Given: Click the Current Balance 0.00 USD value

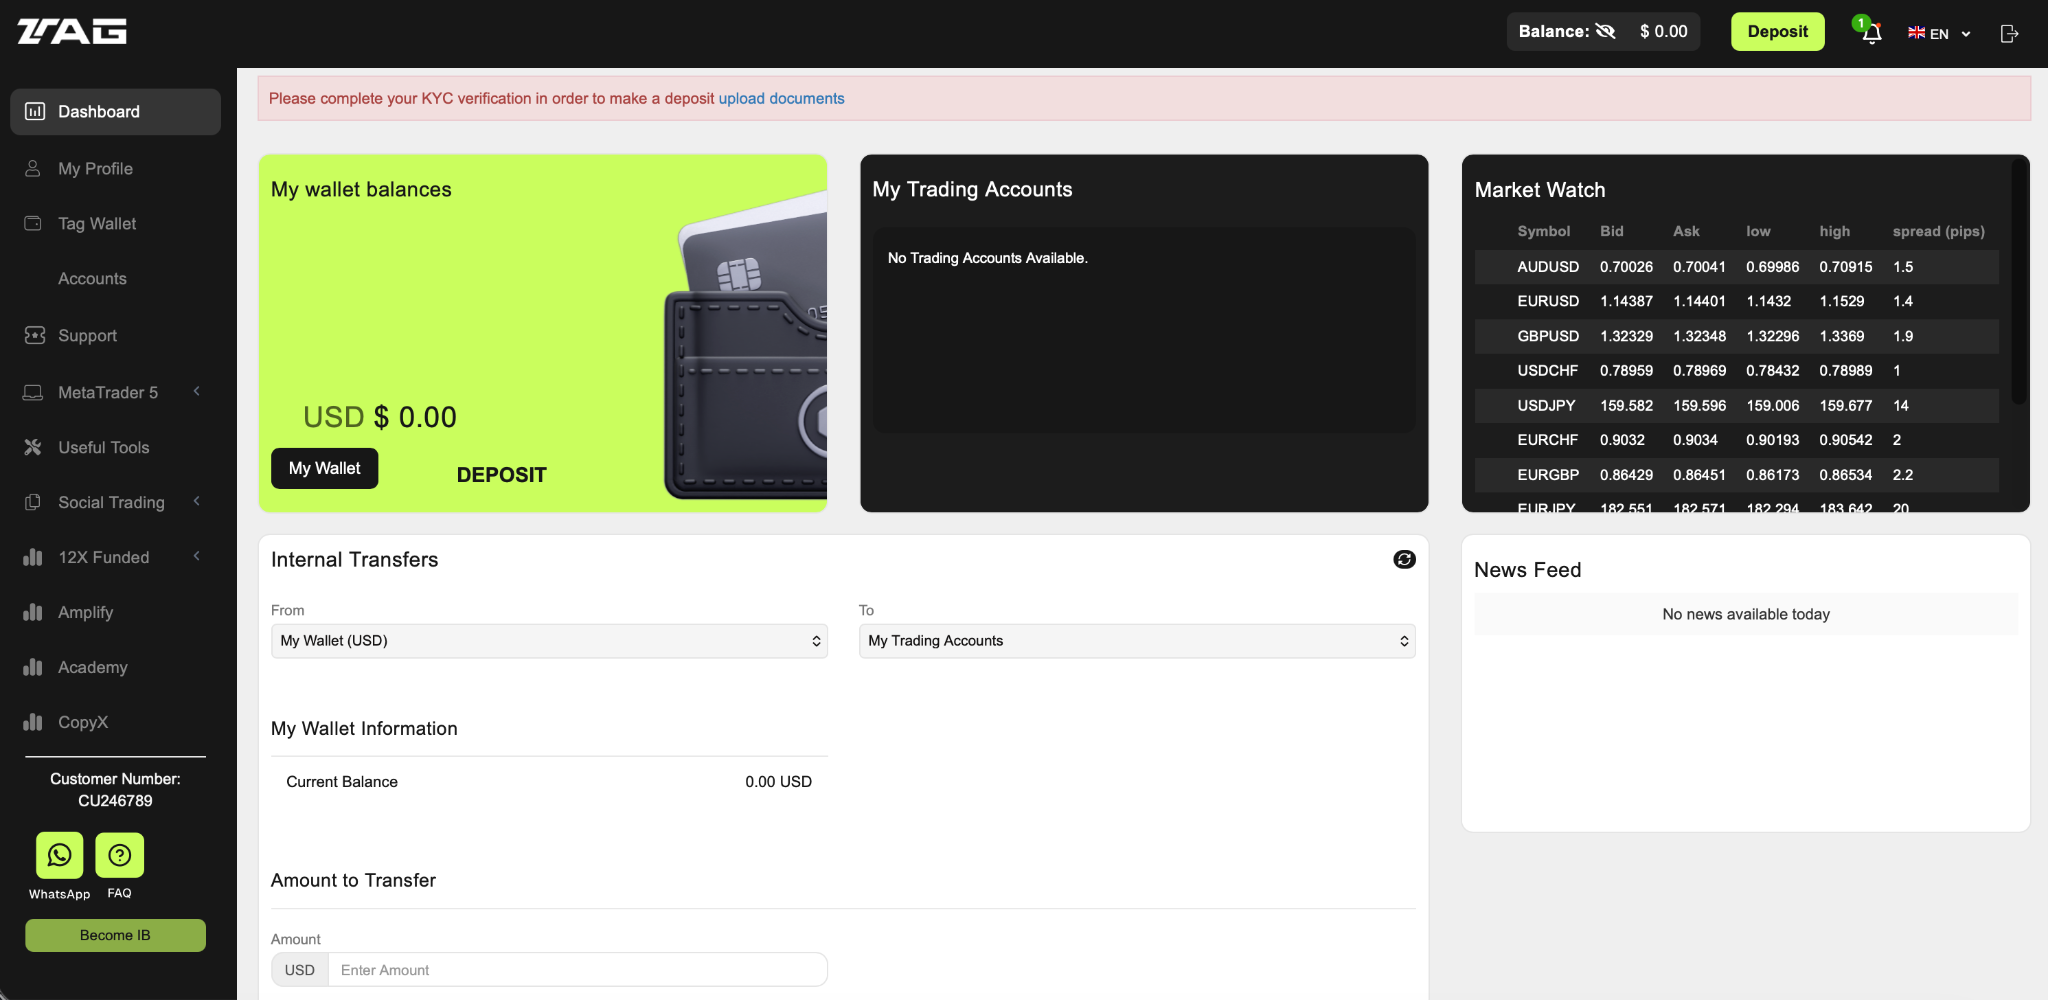Looking at the screenshot, I should 778,782.
